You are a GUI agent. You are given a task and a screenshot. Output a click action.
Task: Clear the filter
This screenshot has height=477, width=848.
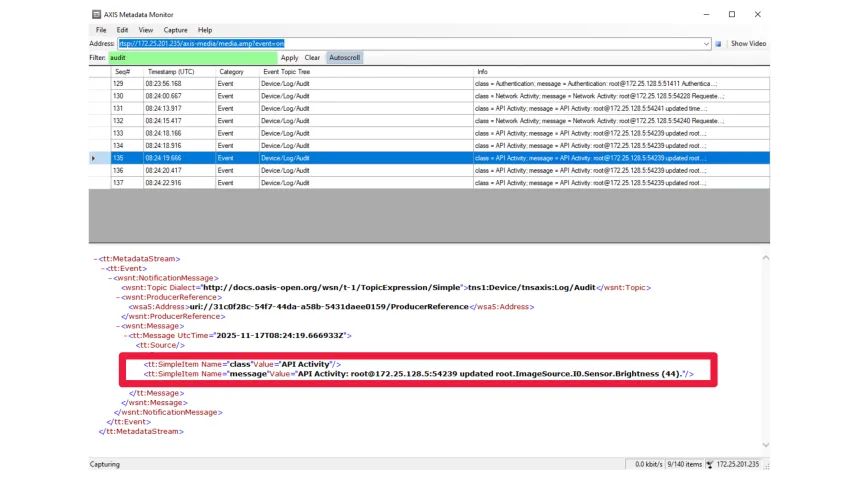coord(312,58)
